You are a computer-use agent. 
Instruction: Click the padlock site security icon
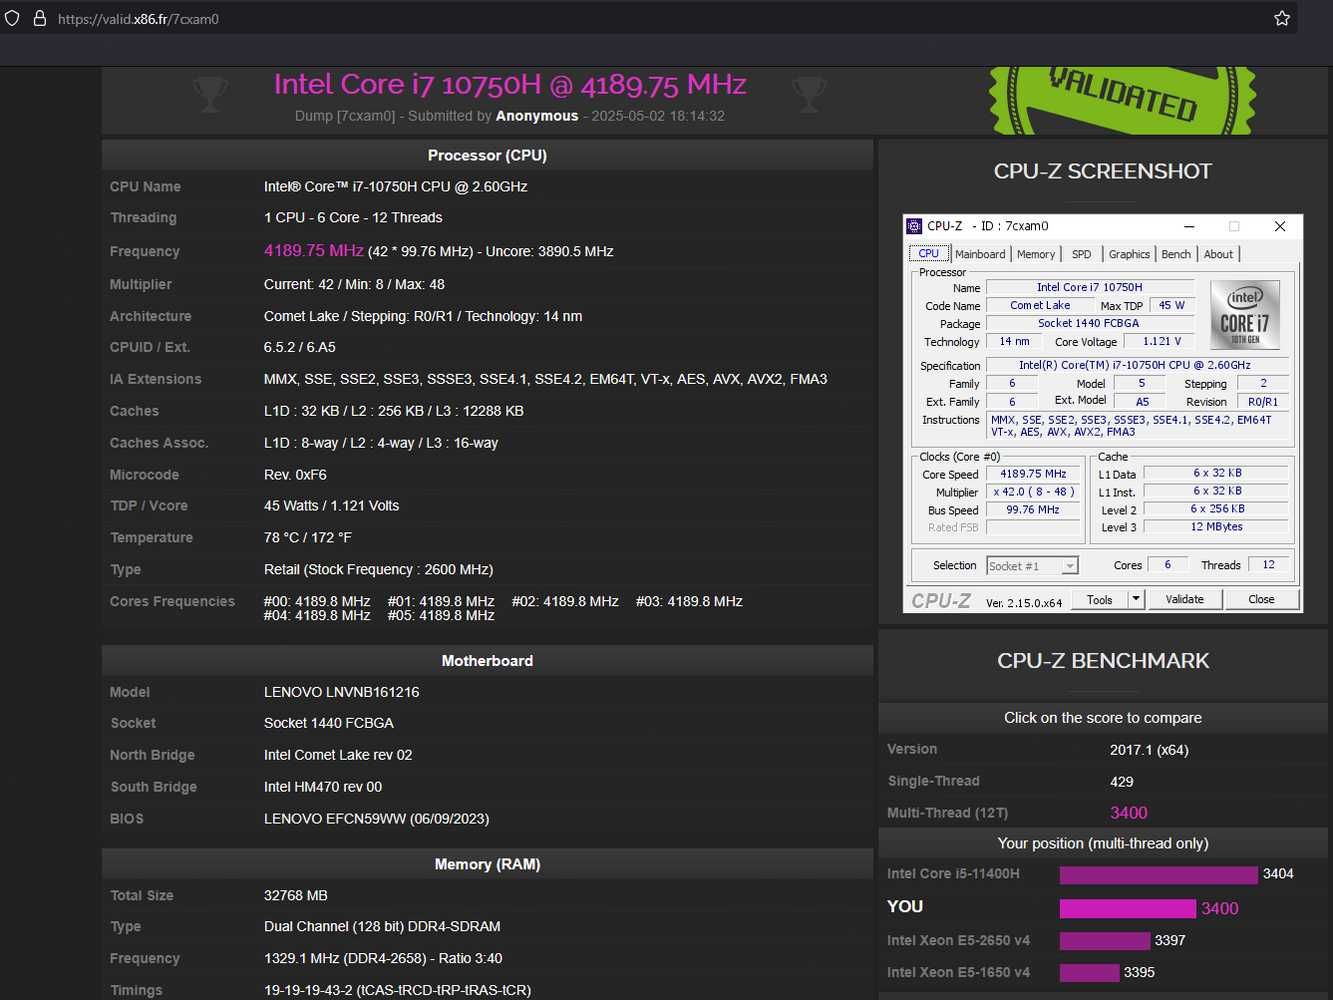tap(40, 18)
